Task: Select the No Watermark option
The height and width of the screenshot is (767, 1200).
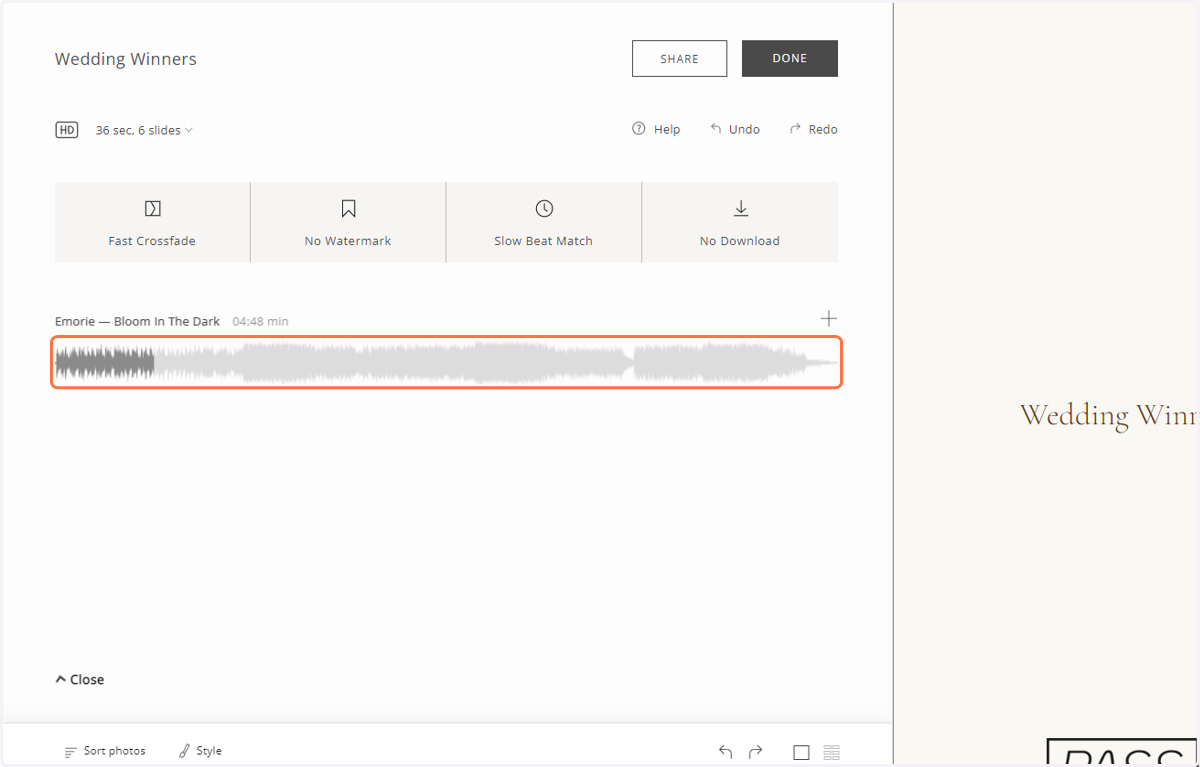Action: (x=348, y=222)
